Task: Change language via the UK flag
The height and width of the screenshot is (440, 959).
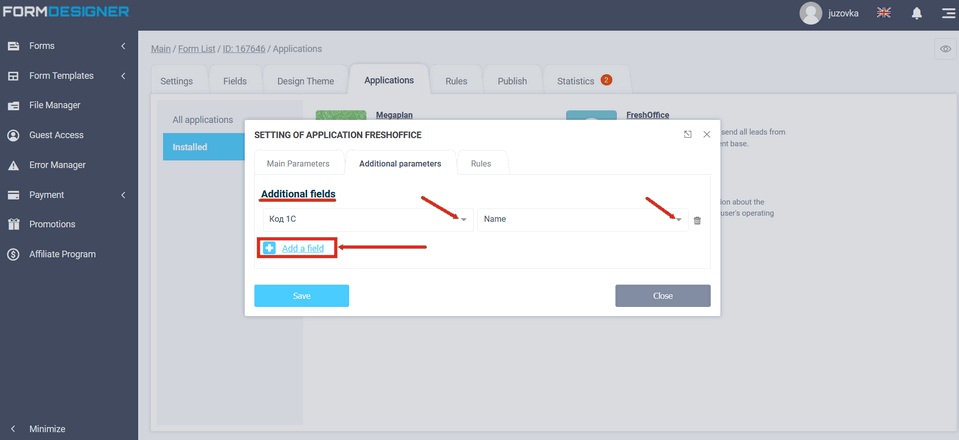Action: [x=883, y=13]
